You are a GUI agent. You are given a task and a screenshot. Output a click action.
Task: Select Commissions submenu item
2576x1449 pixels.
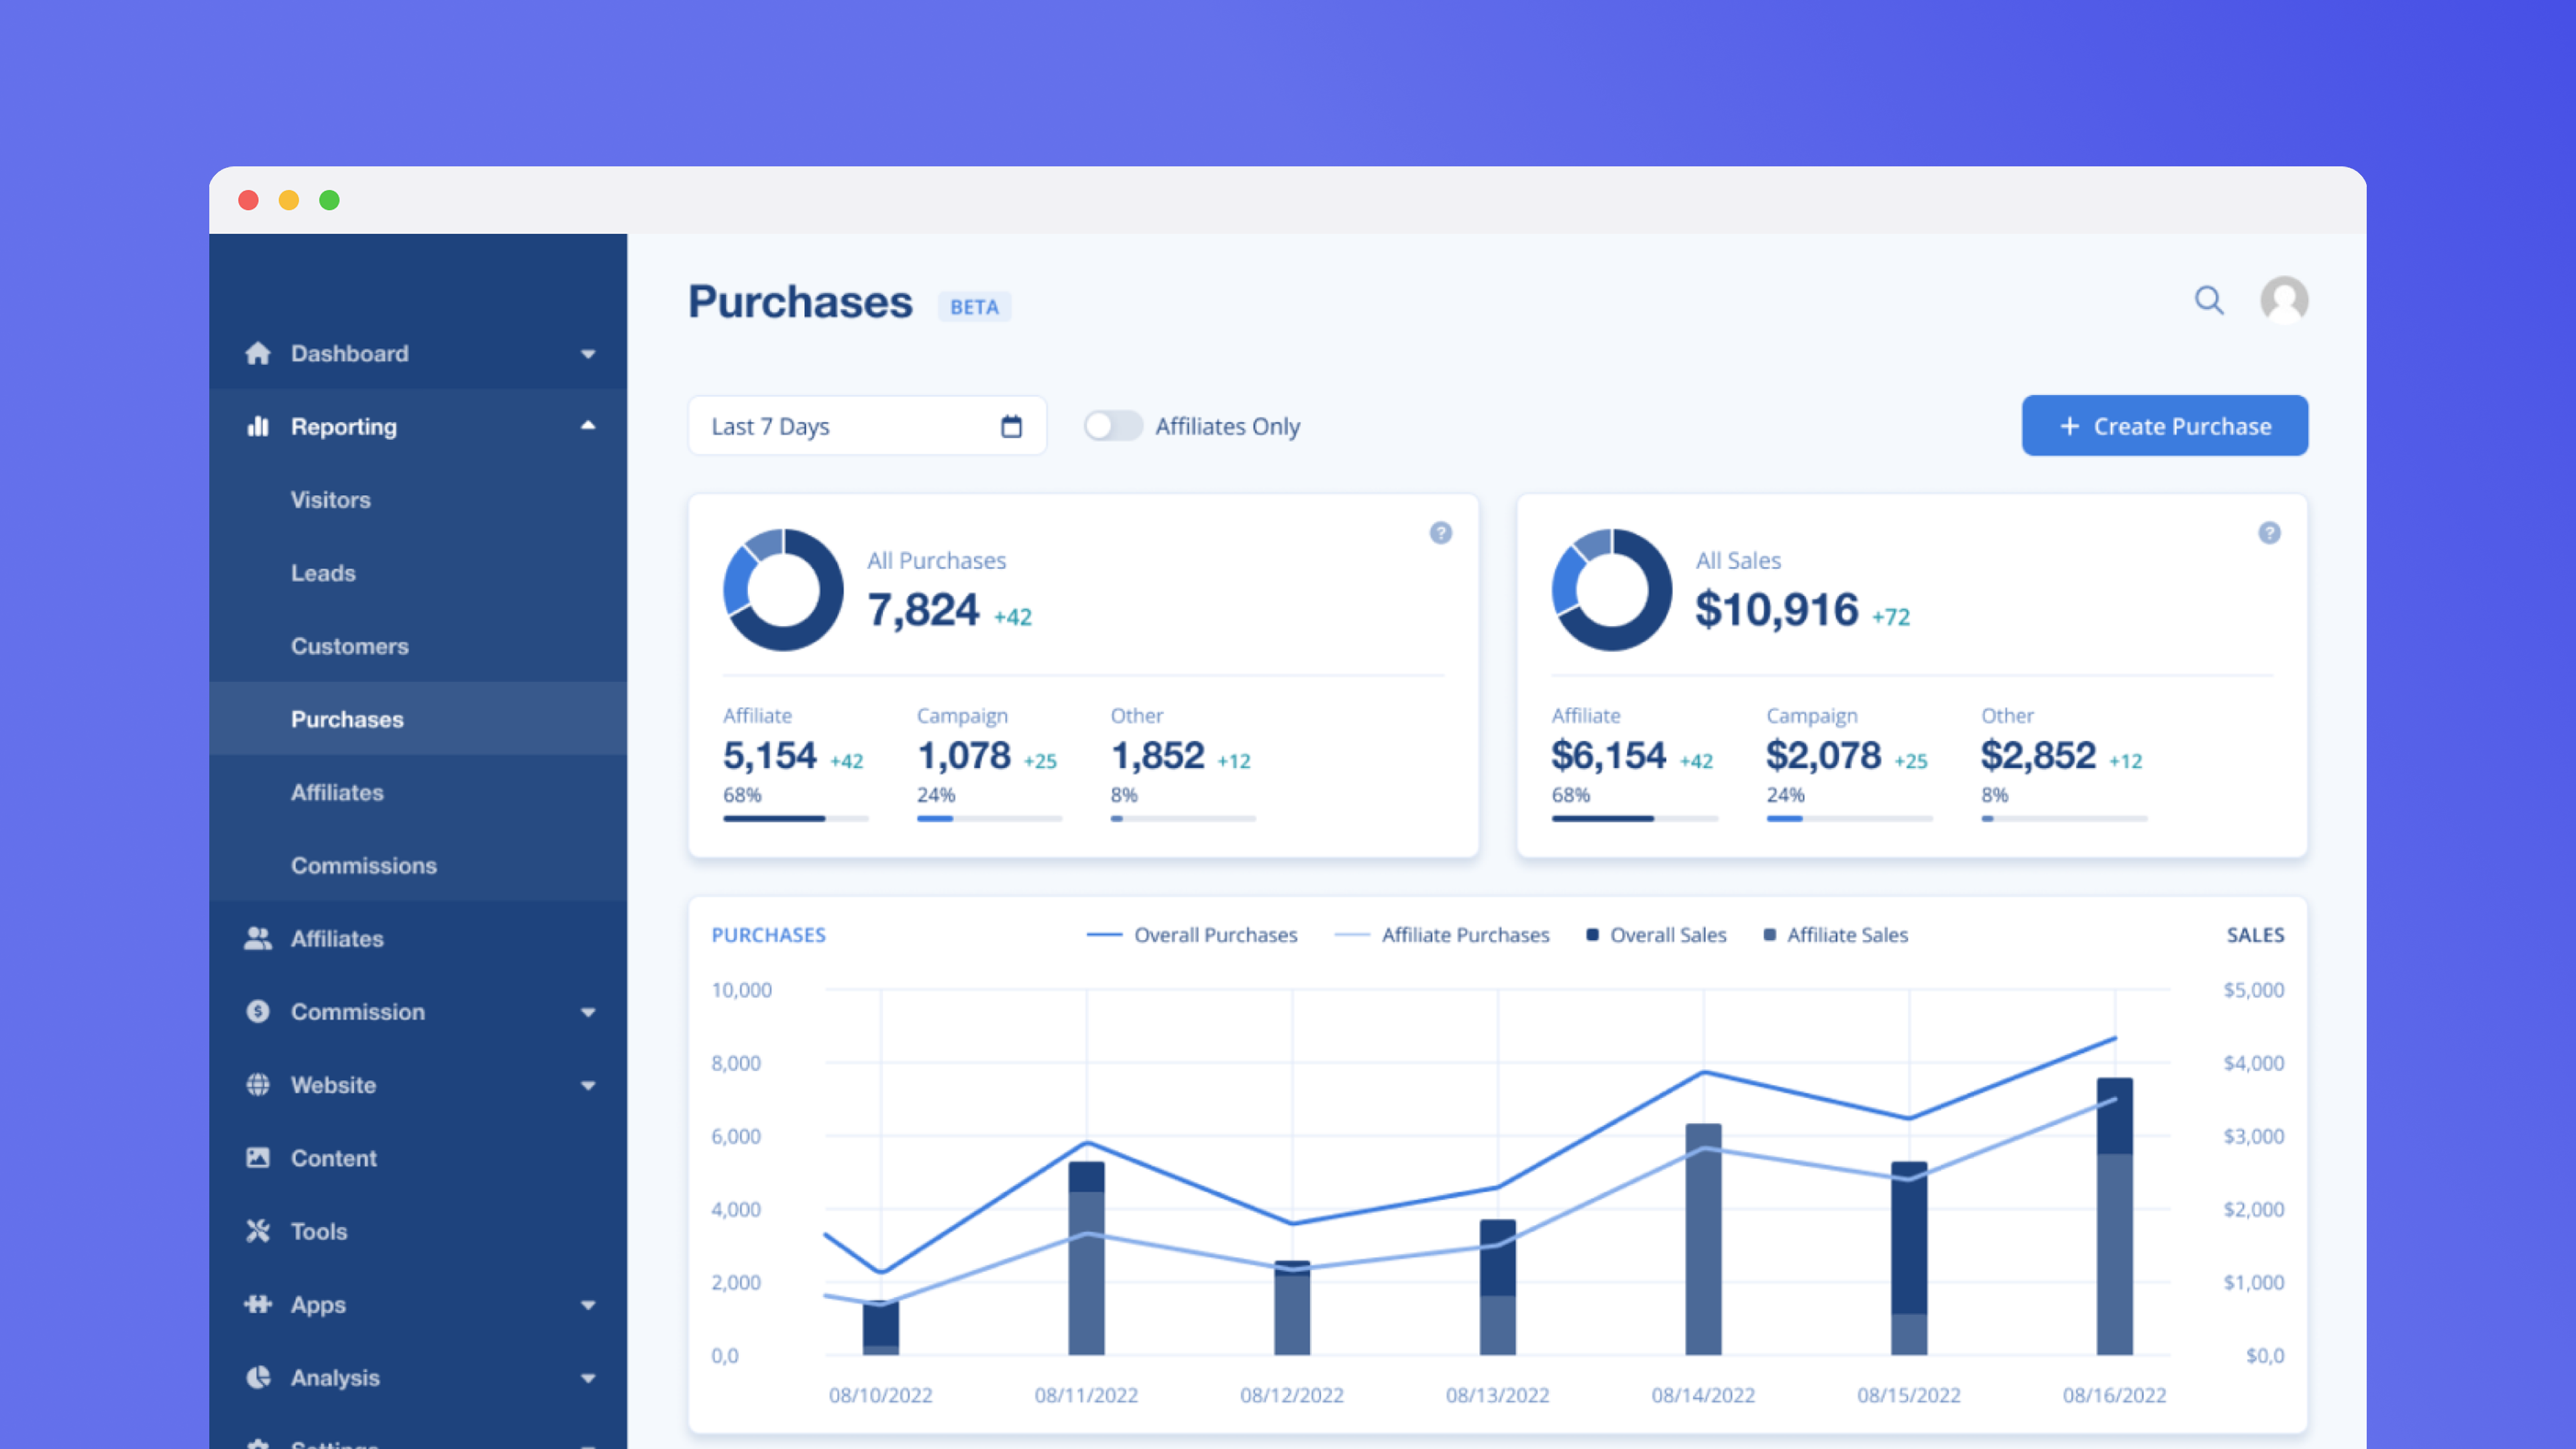tap(363, 866)
